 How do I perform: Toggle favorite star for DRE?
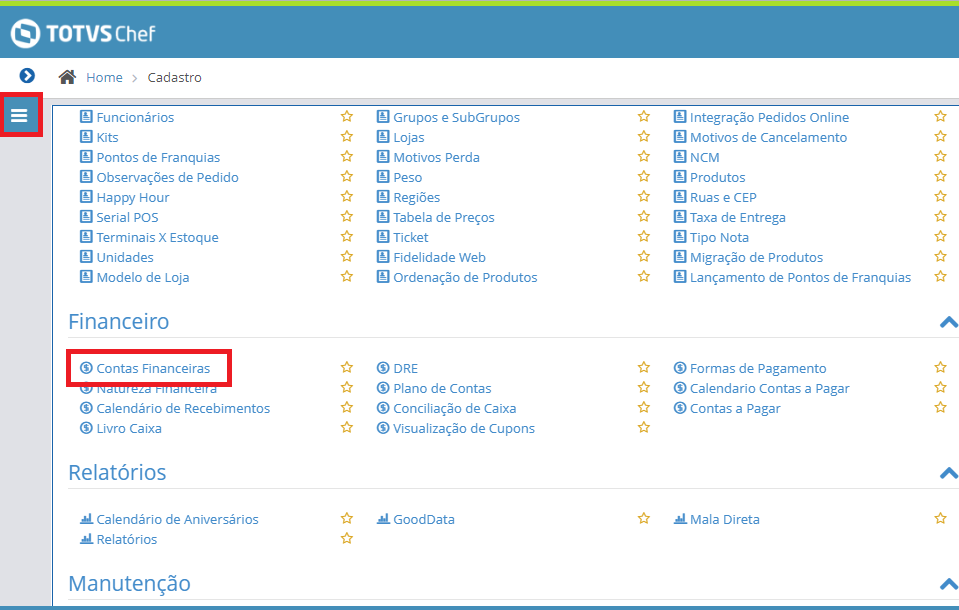tap(643, 367)
